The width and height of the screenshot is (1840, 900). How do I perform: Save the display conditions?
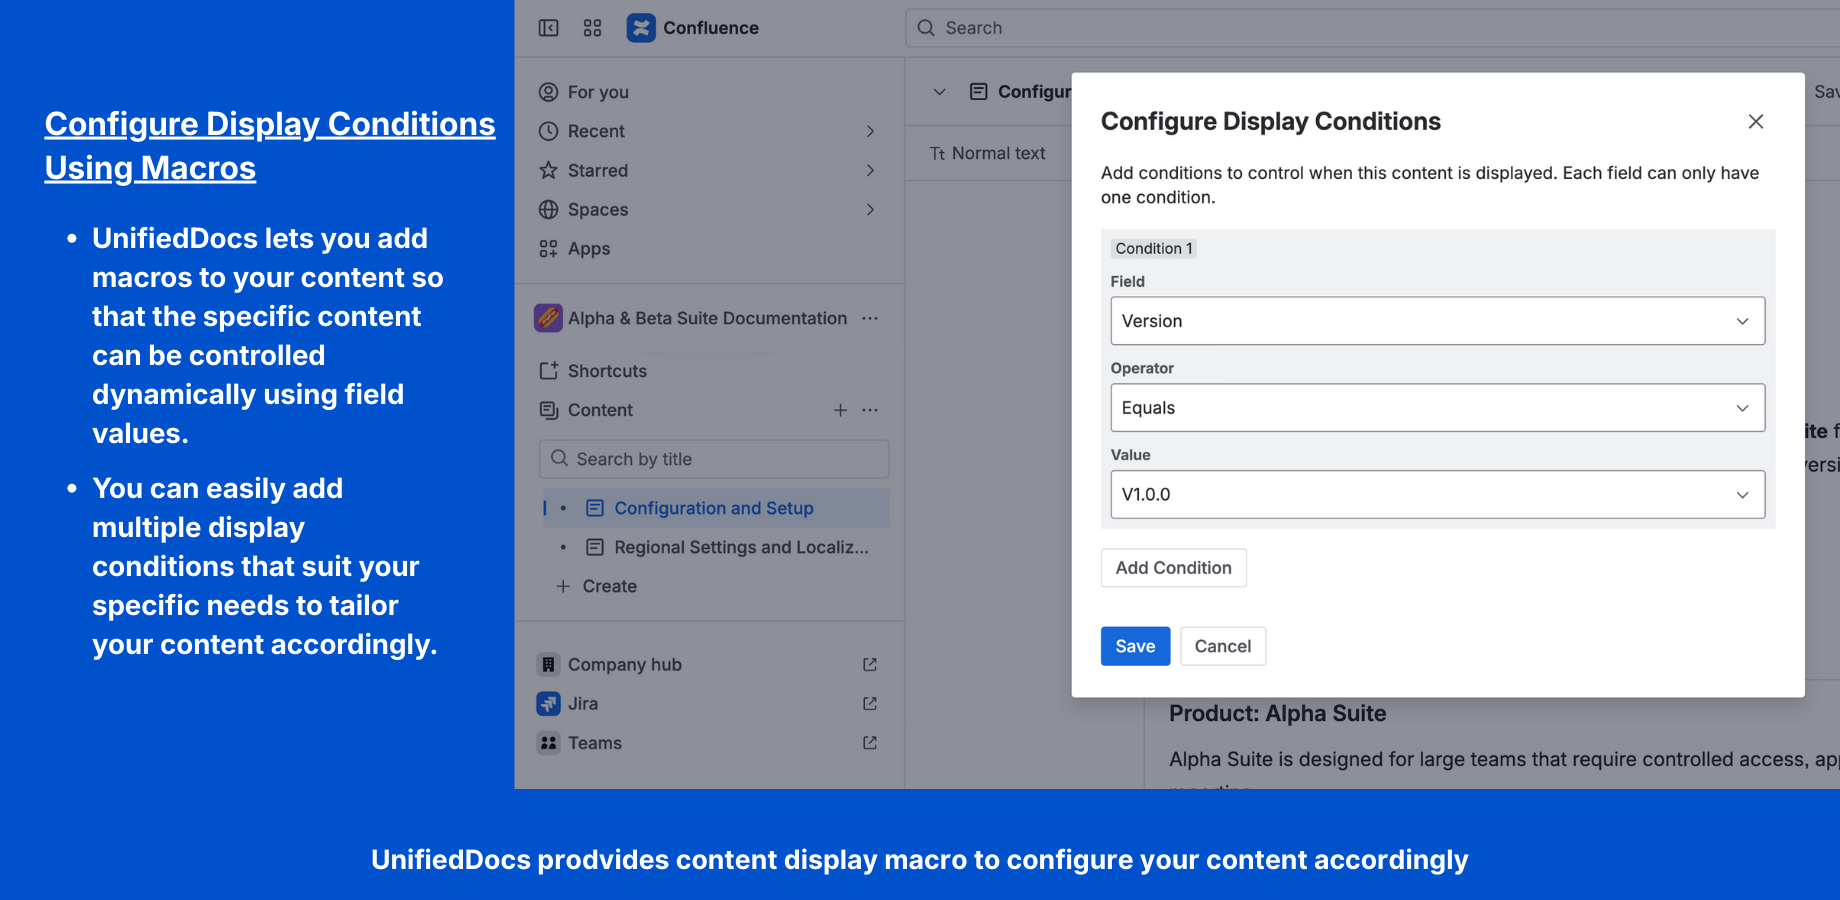(x=1135, y=646)
